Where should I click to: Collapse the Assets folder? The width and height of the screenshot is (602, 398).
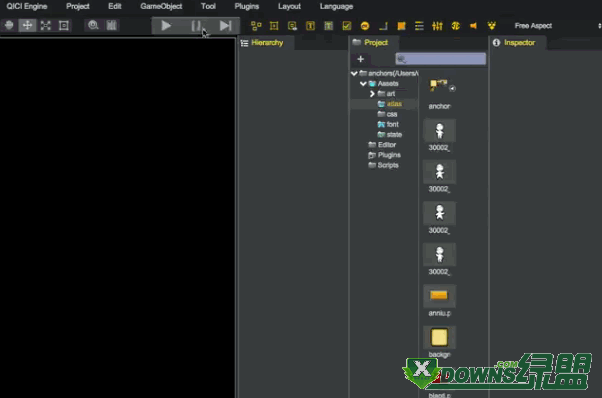click(363, 83)
